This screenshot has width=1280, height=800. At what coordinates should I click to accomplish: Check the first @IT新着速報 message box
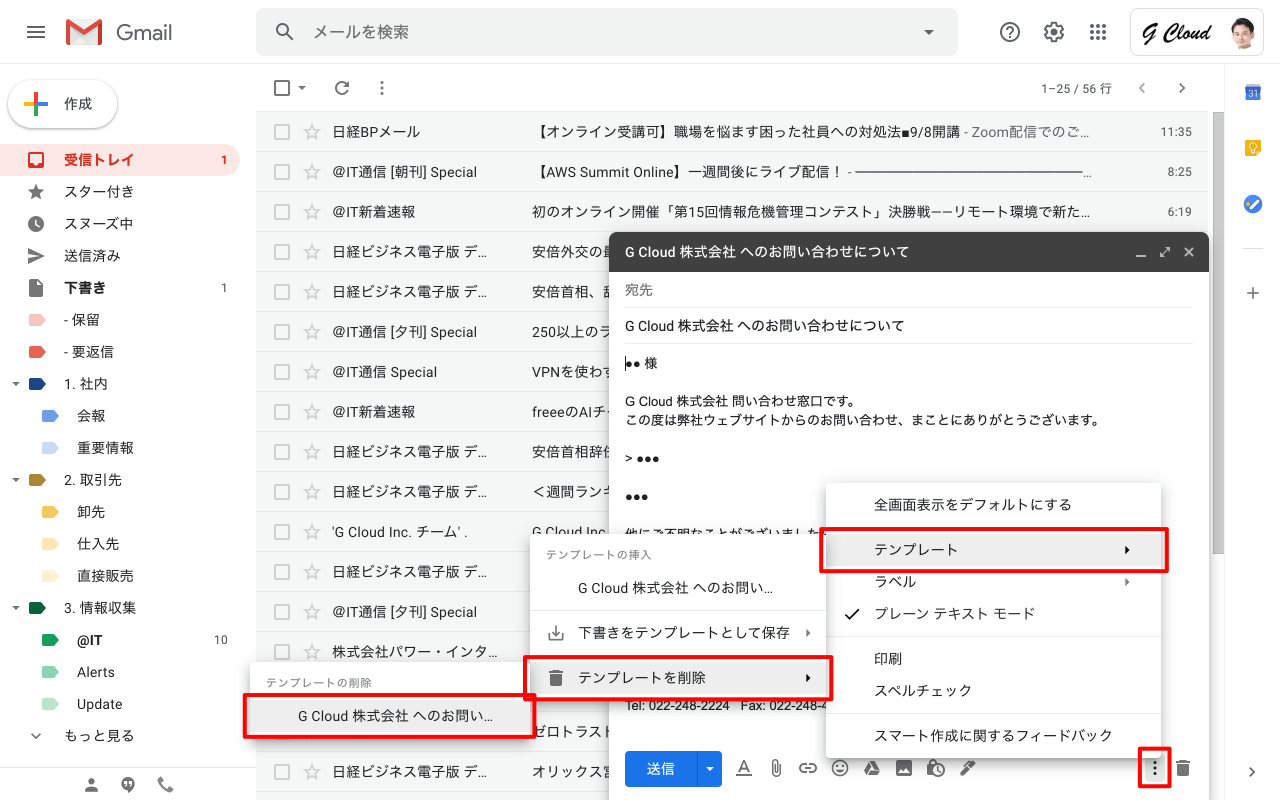coord(282,212)
